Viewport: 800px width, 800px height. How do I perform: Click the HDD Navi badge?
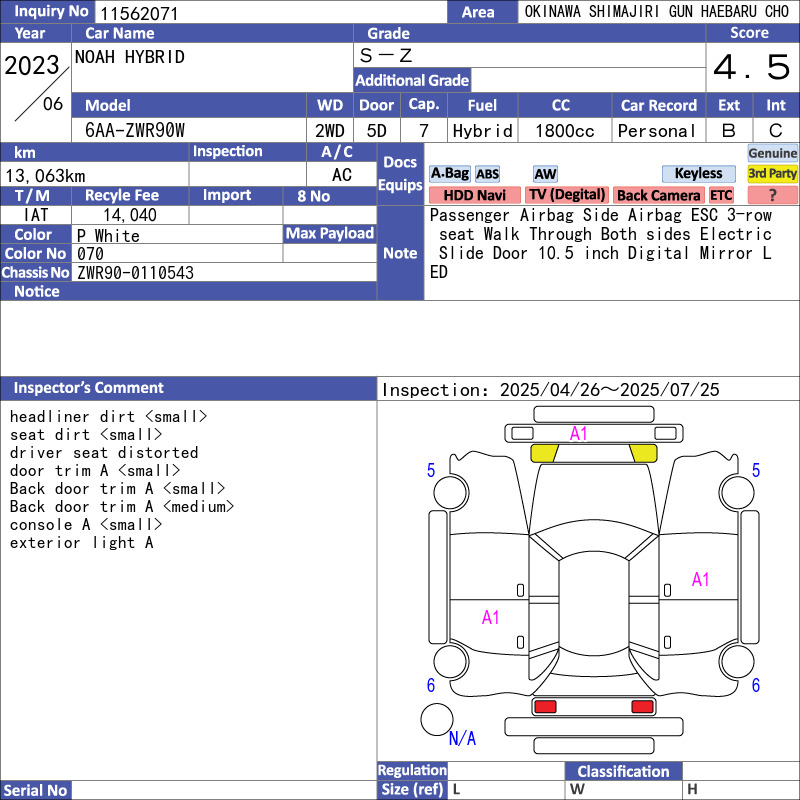[x=474, y=195]
